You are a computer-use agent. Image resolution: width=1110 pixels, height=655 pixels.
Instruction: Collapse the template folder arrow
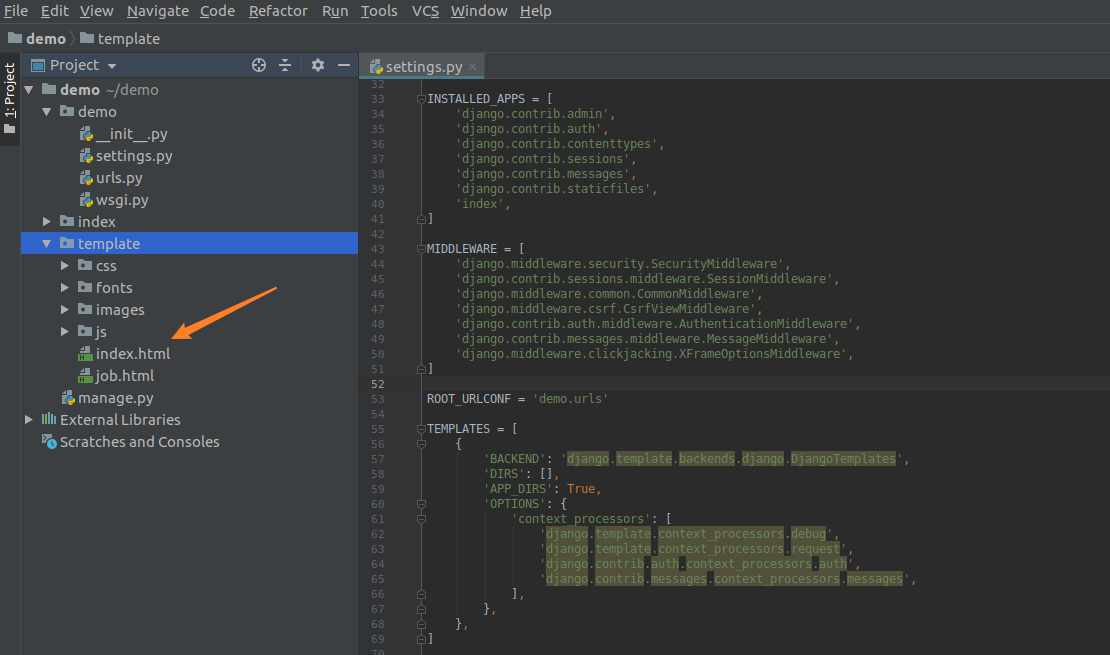click(x=47, y=244)
